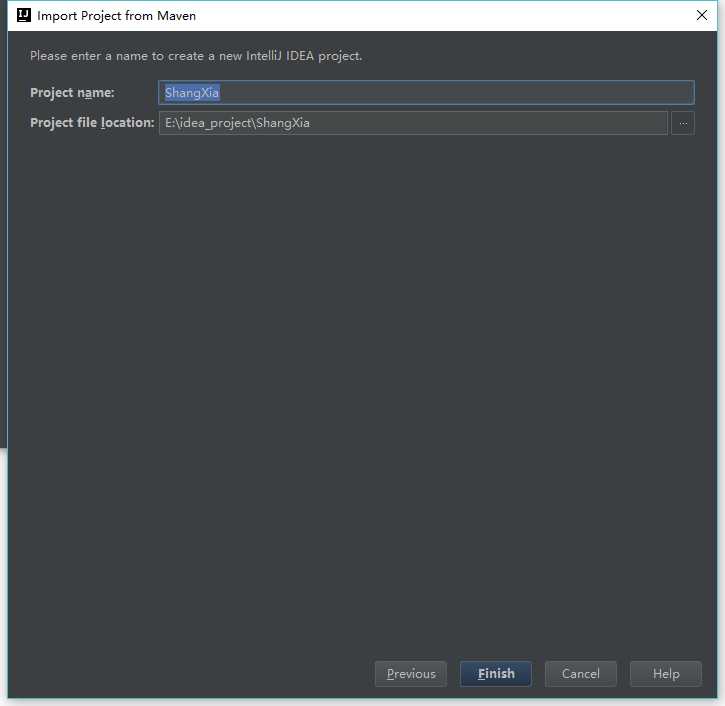Browse for project file location (ellipsis button)

[683, 123]
